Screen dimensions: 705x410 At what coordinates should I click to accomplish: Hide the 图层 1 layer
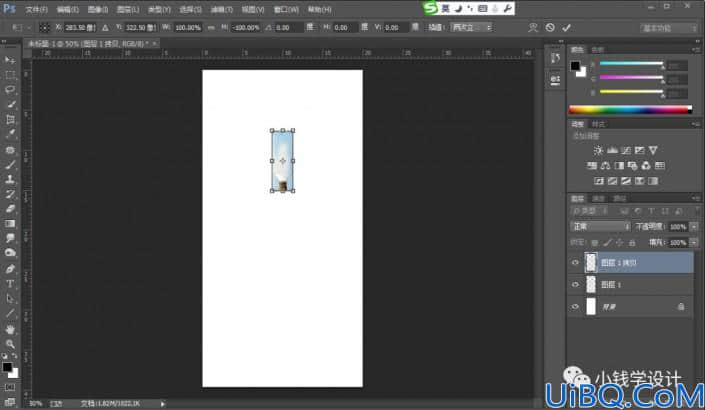click(x=575, y=285)
